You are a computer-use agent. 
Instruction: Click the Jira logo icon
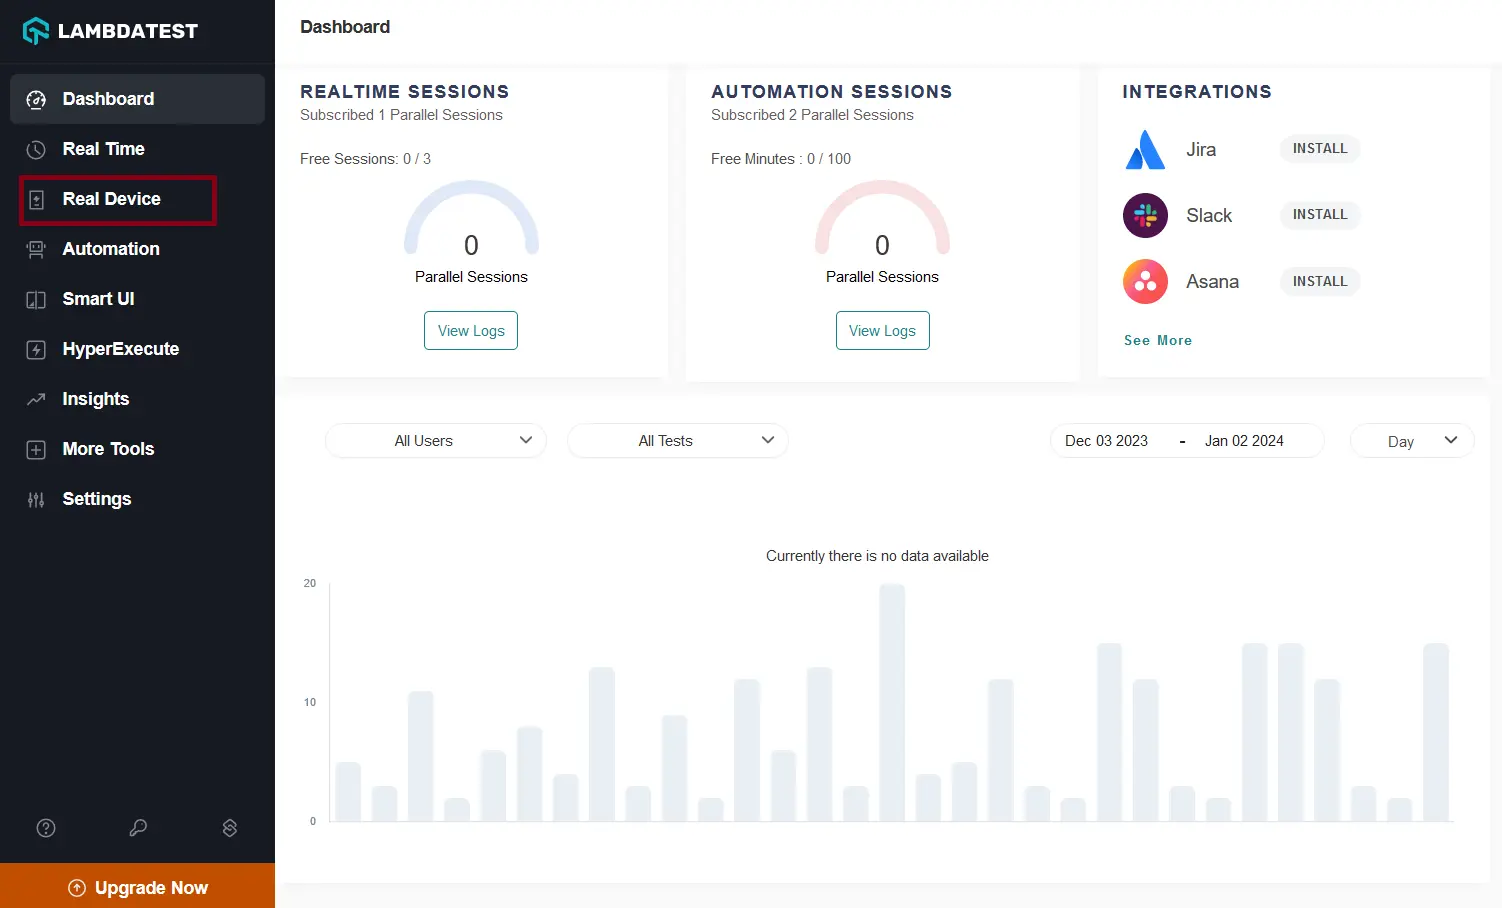[1145, 149]
